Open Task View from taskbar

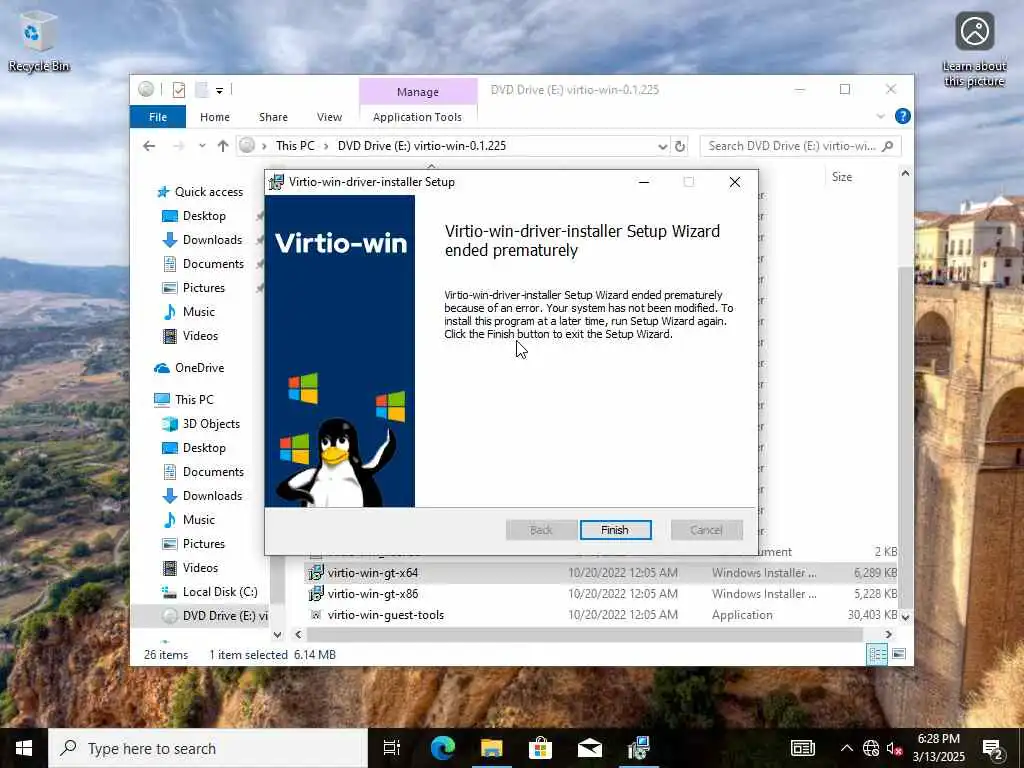point(392,748)
